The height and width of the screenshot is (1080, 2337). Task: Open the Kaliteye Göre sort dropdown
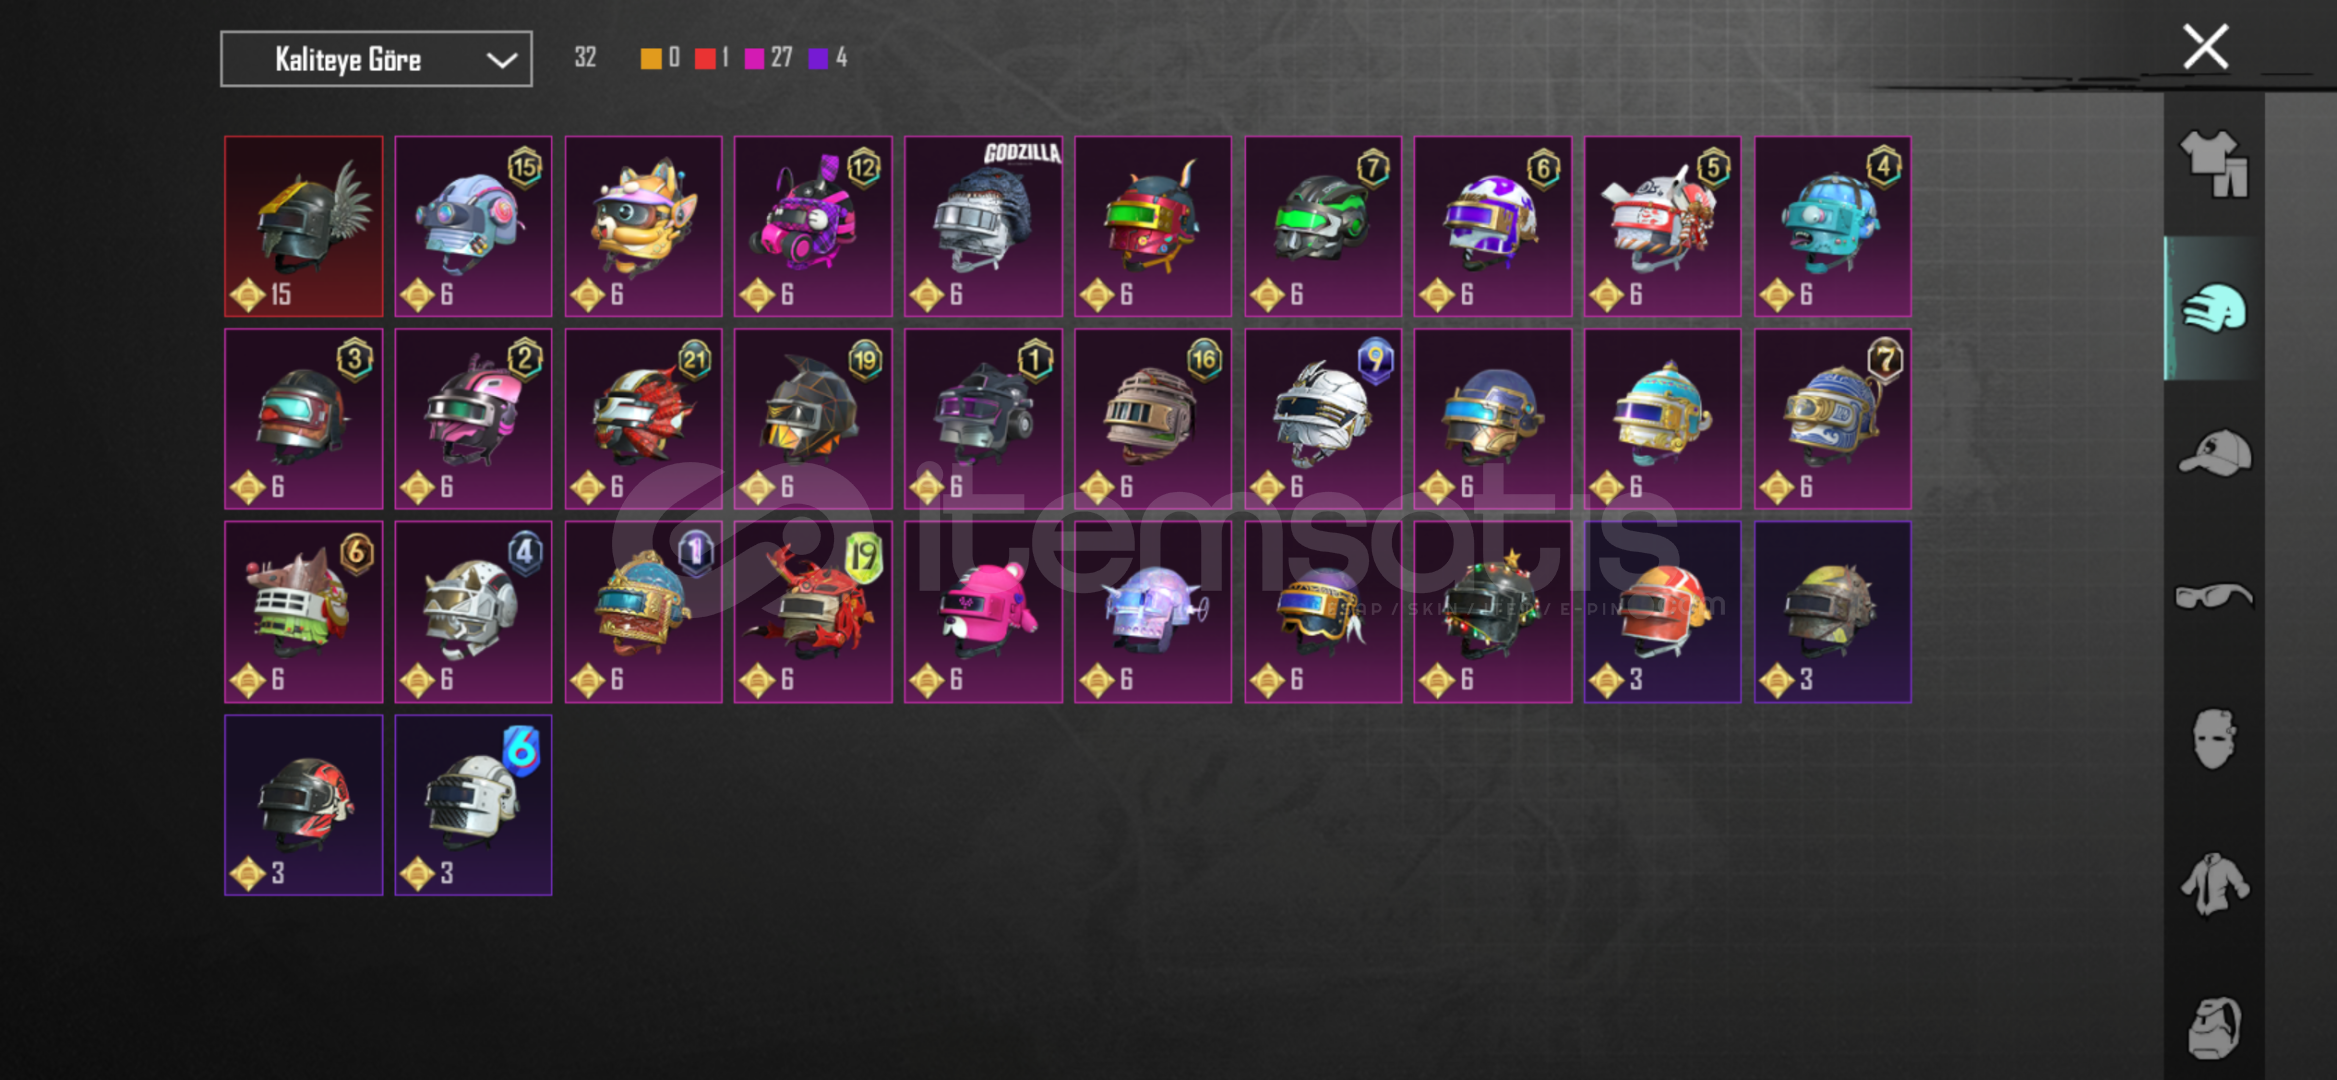[376, 59]
